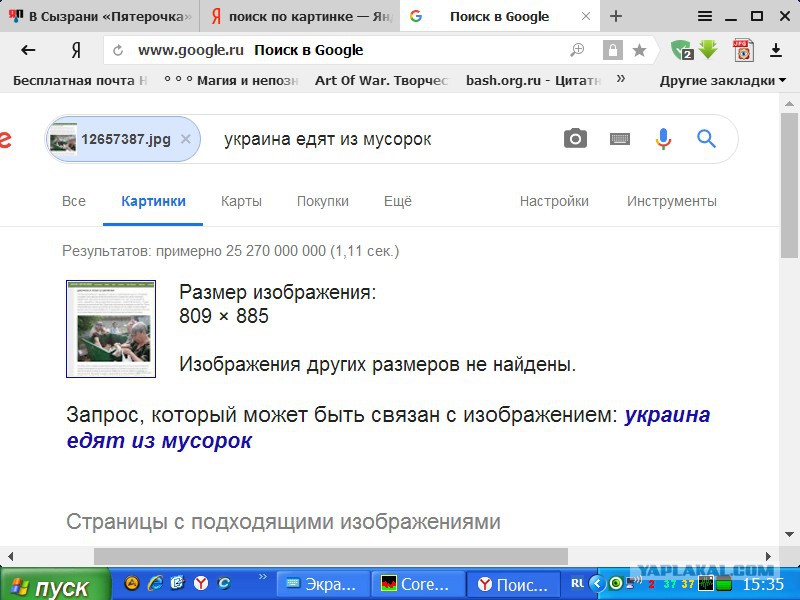
Task: Select the Все results tab
Action: tap(73, 201)
